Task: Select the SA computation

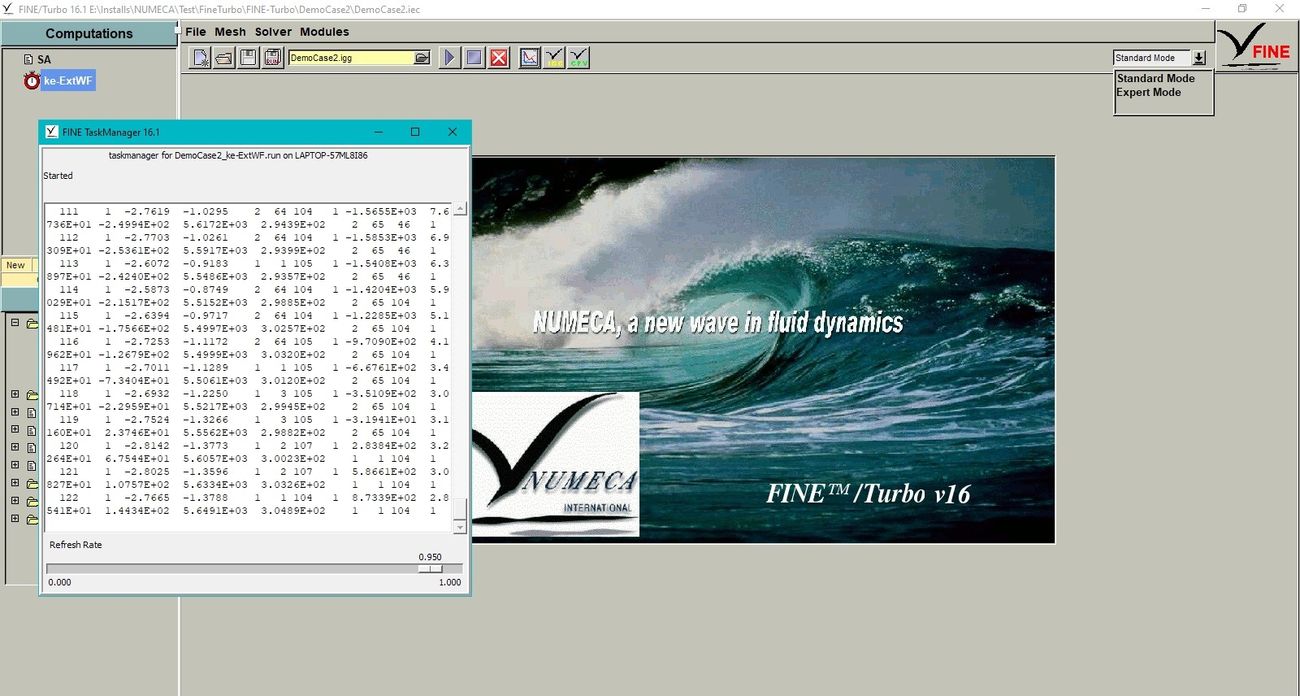Action: [x=44, y=60]
